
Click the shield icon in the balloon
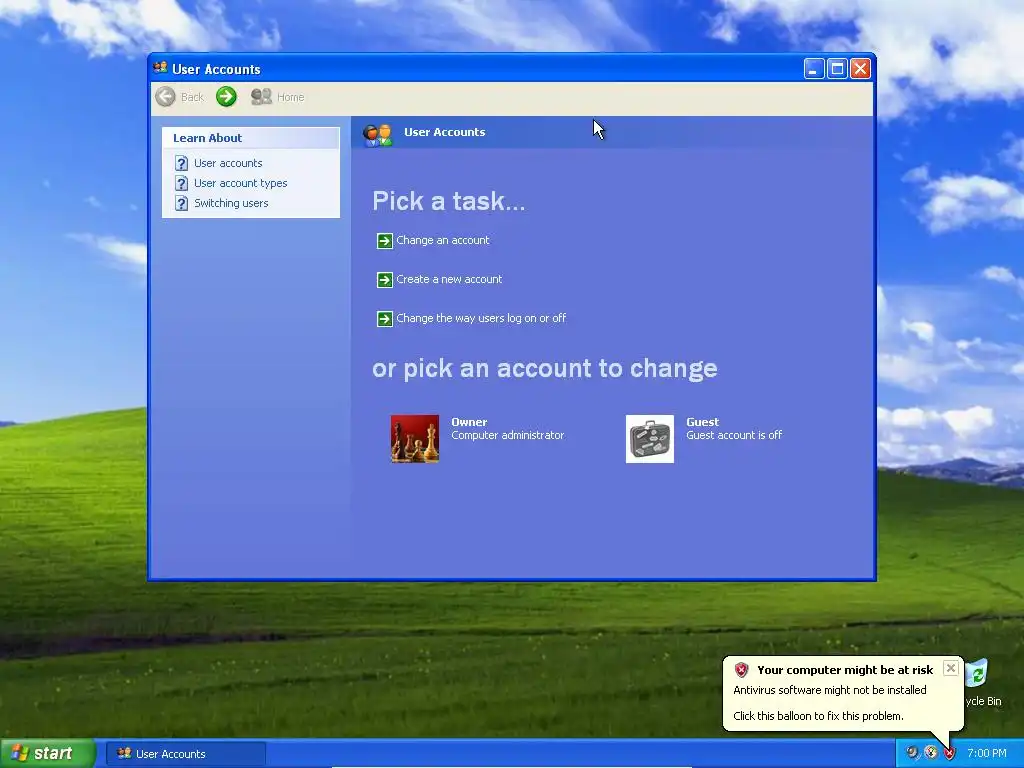point(741,669)
